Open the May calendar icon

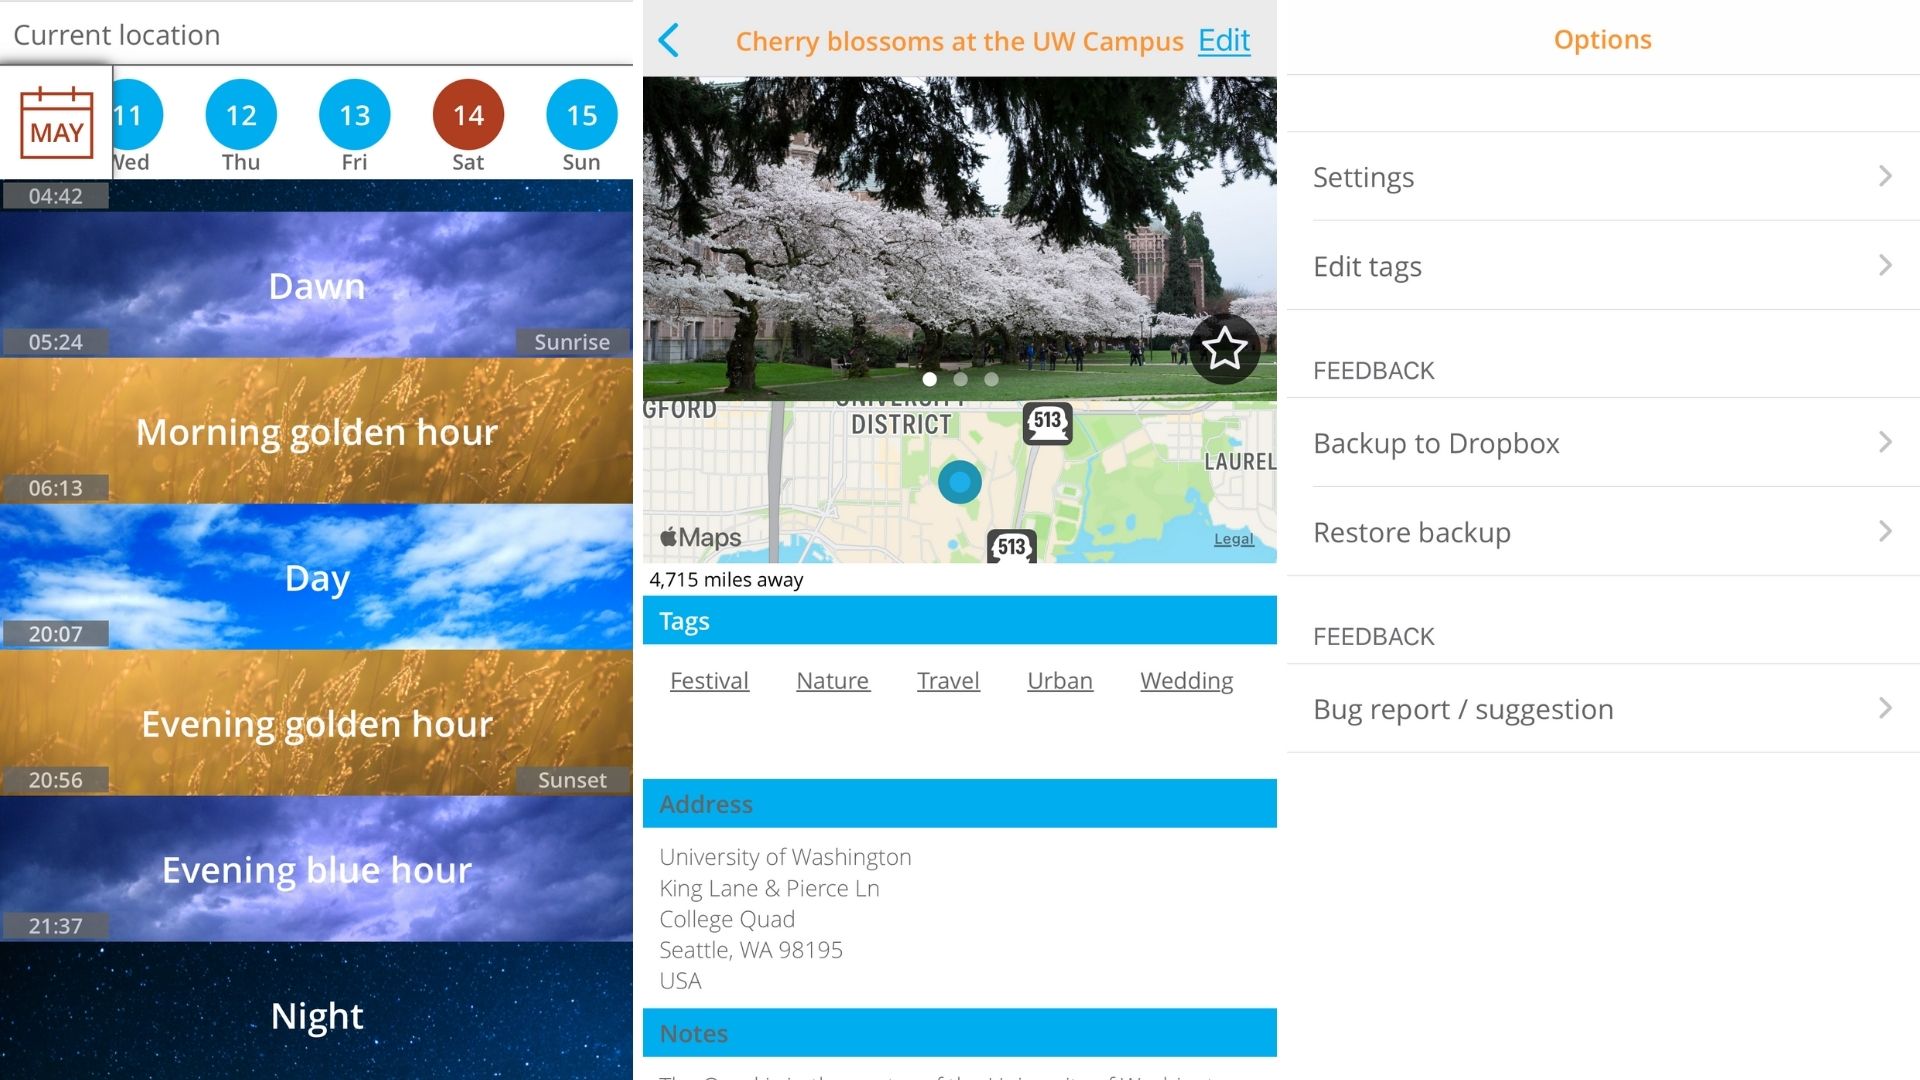point(56,122)
